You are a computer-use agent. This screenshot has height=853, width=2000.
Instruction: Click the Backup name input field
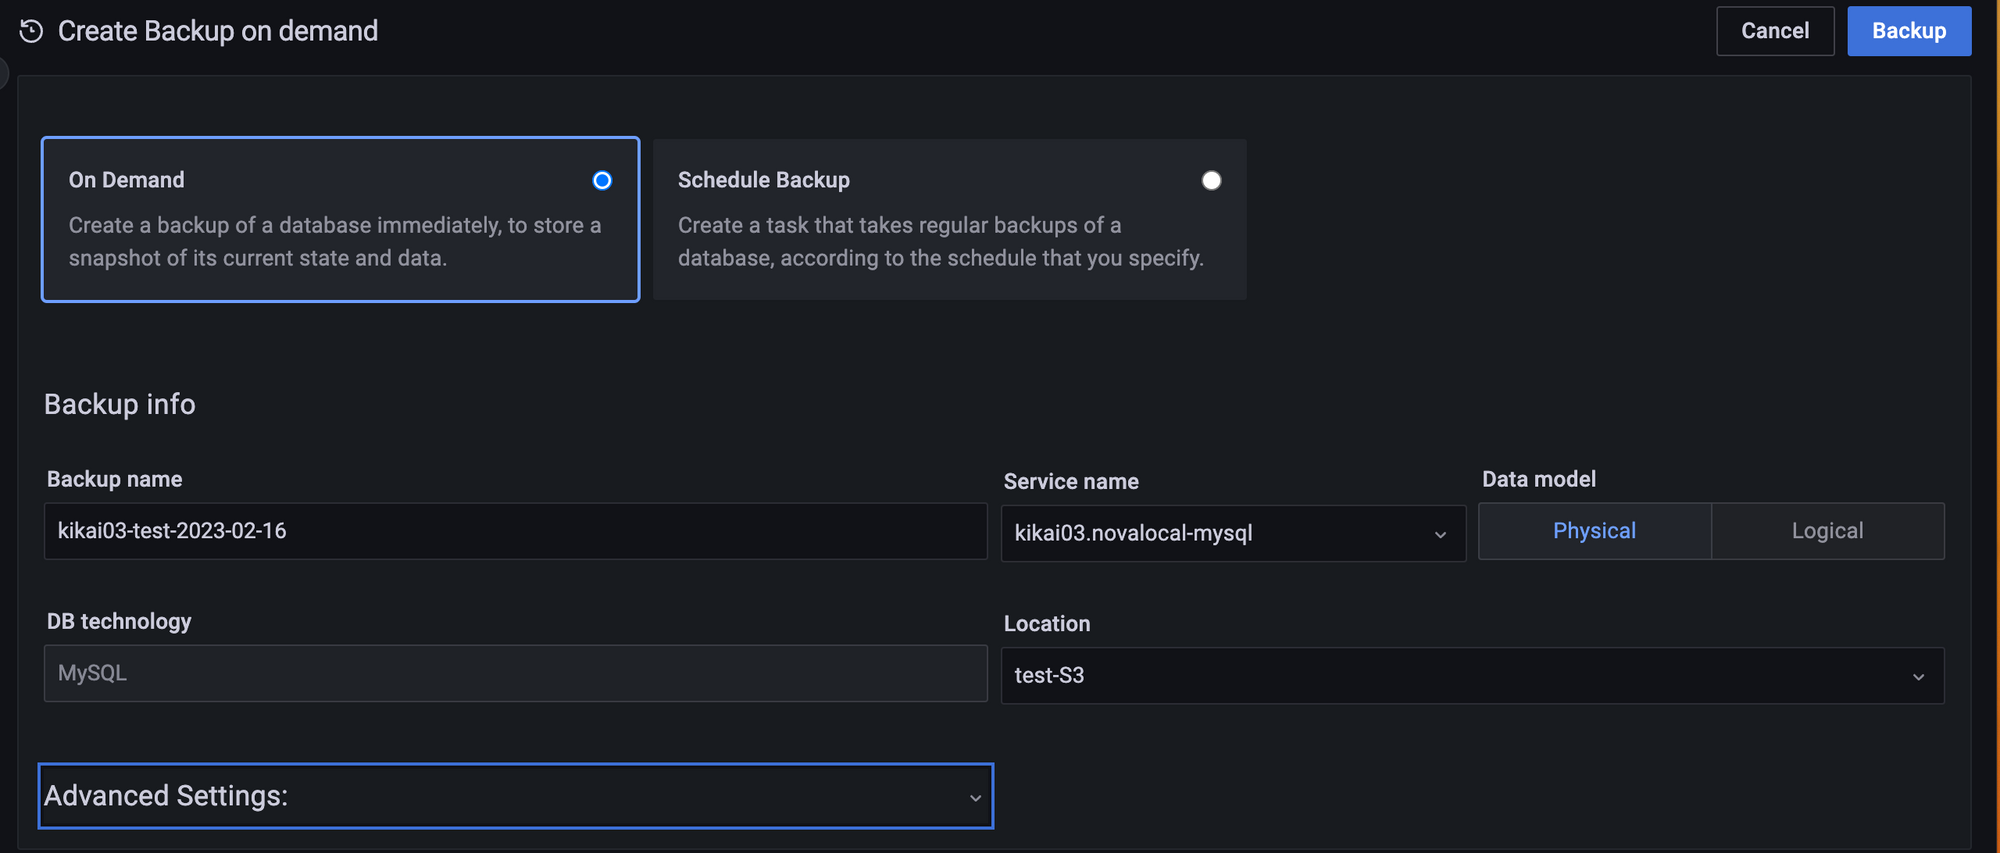515,531
